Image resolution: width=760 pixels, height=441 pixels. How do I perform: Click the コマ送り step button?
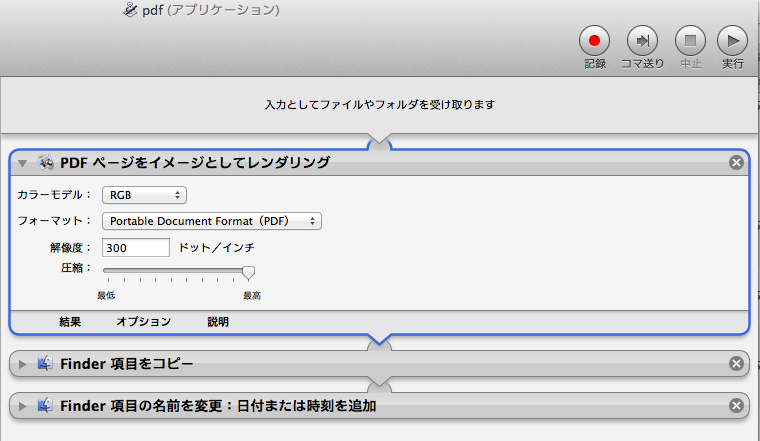tap(642, 41)
